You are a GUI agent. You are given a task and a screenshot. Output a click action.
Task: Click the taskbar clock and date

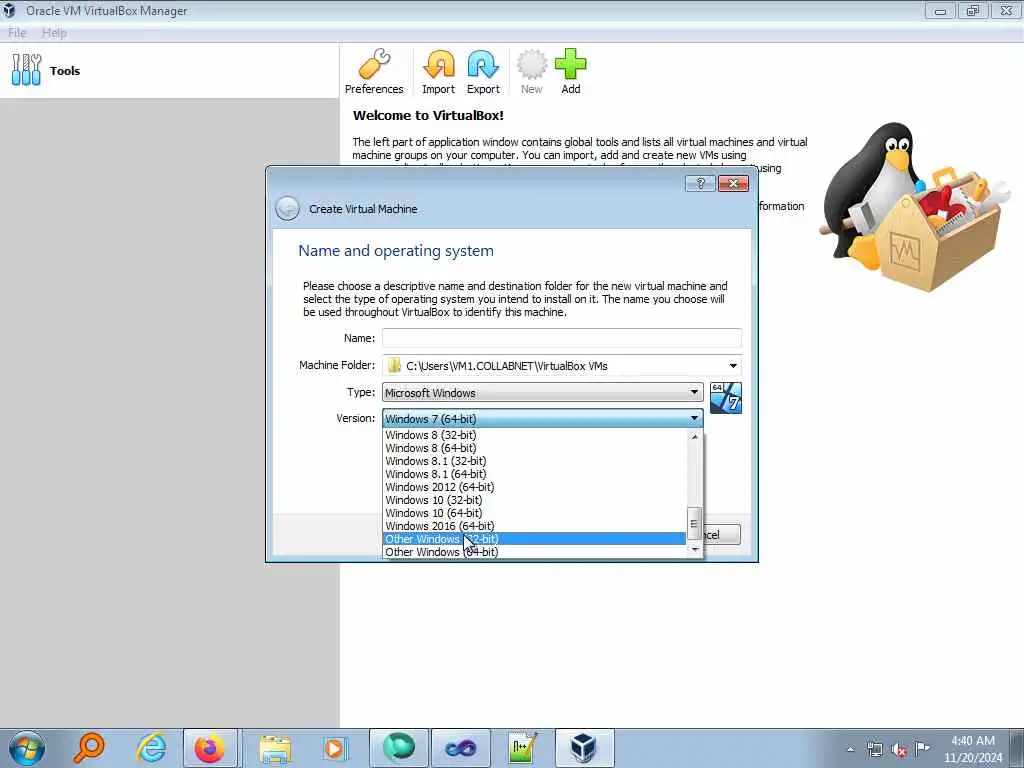click(x=972, y=749)
